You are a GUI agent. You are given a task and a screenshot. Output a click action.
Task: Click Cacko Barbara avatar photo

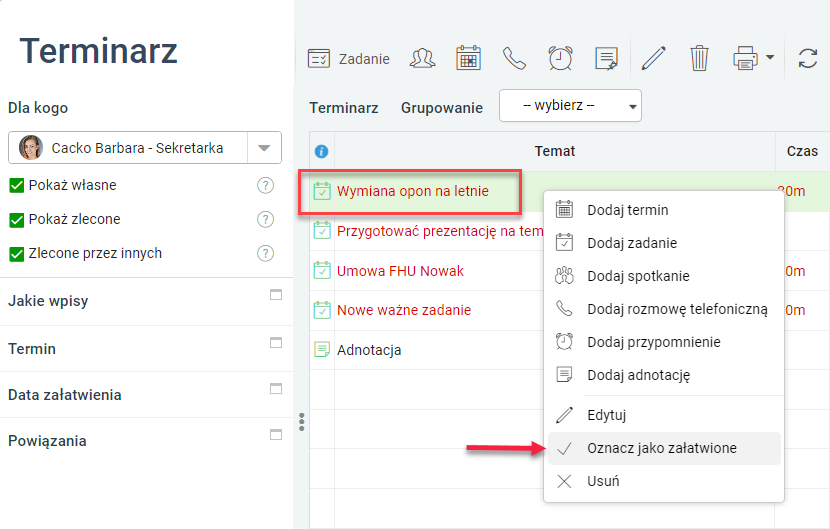[31, 148]
